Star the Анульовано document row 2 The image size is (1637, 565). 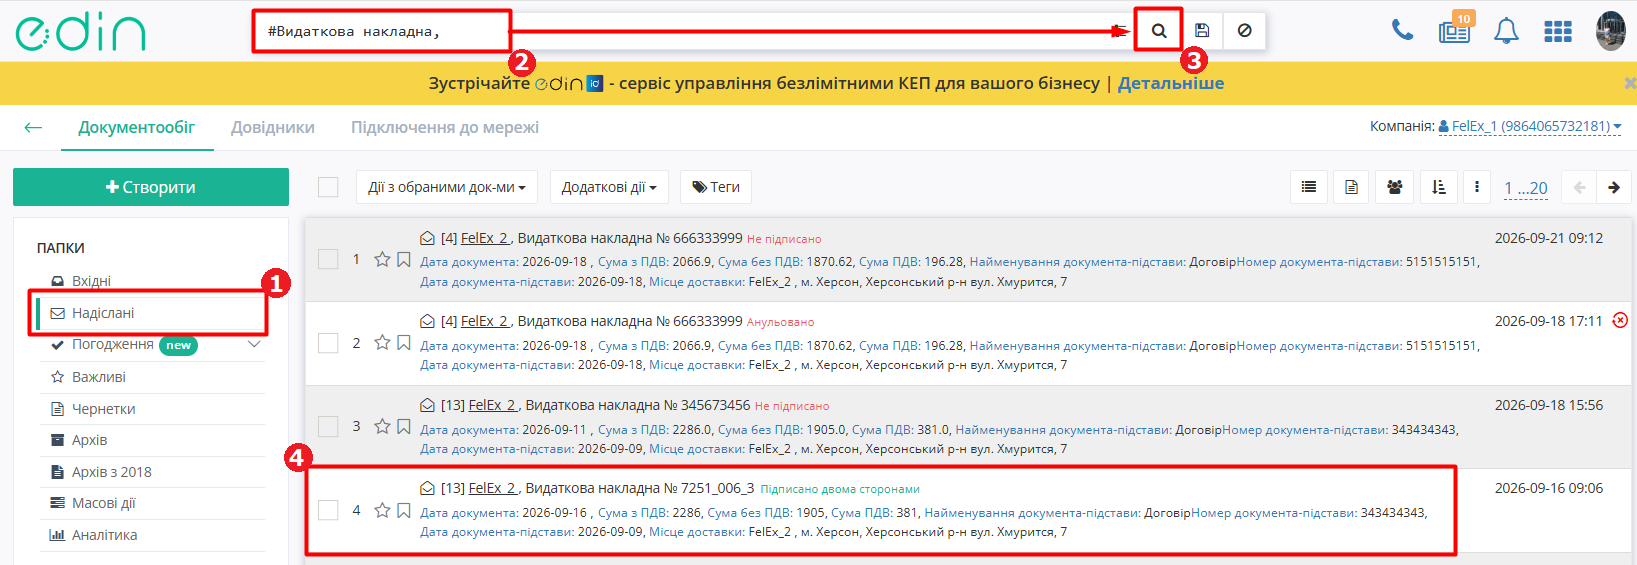(x=382, y=343)
